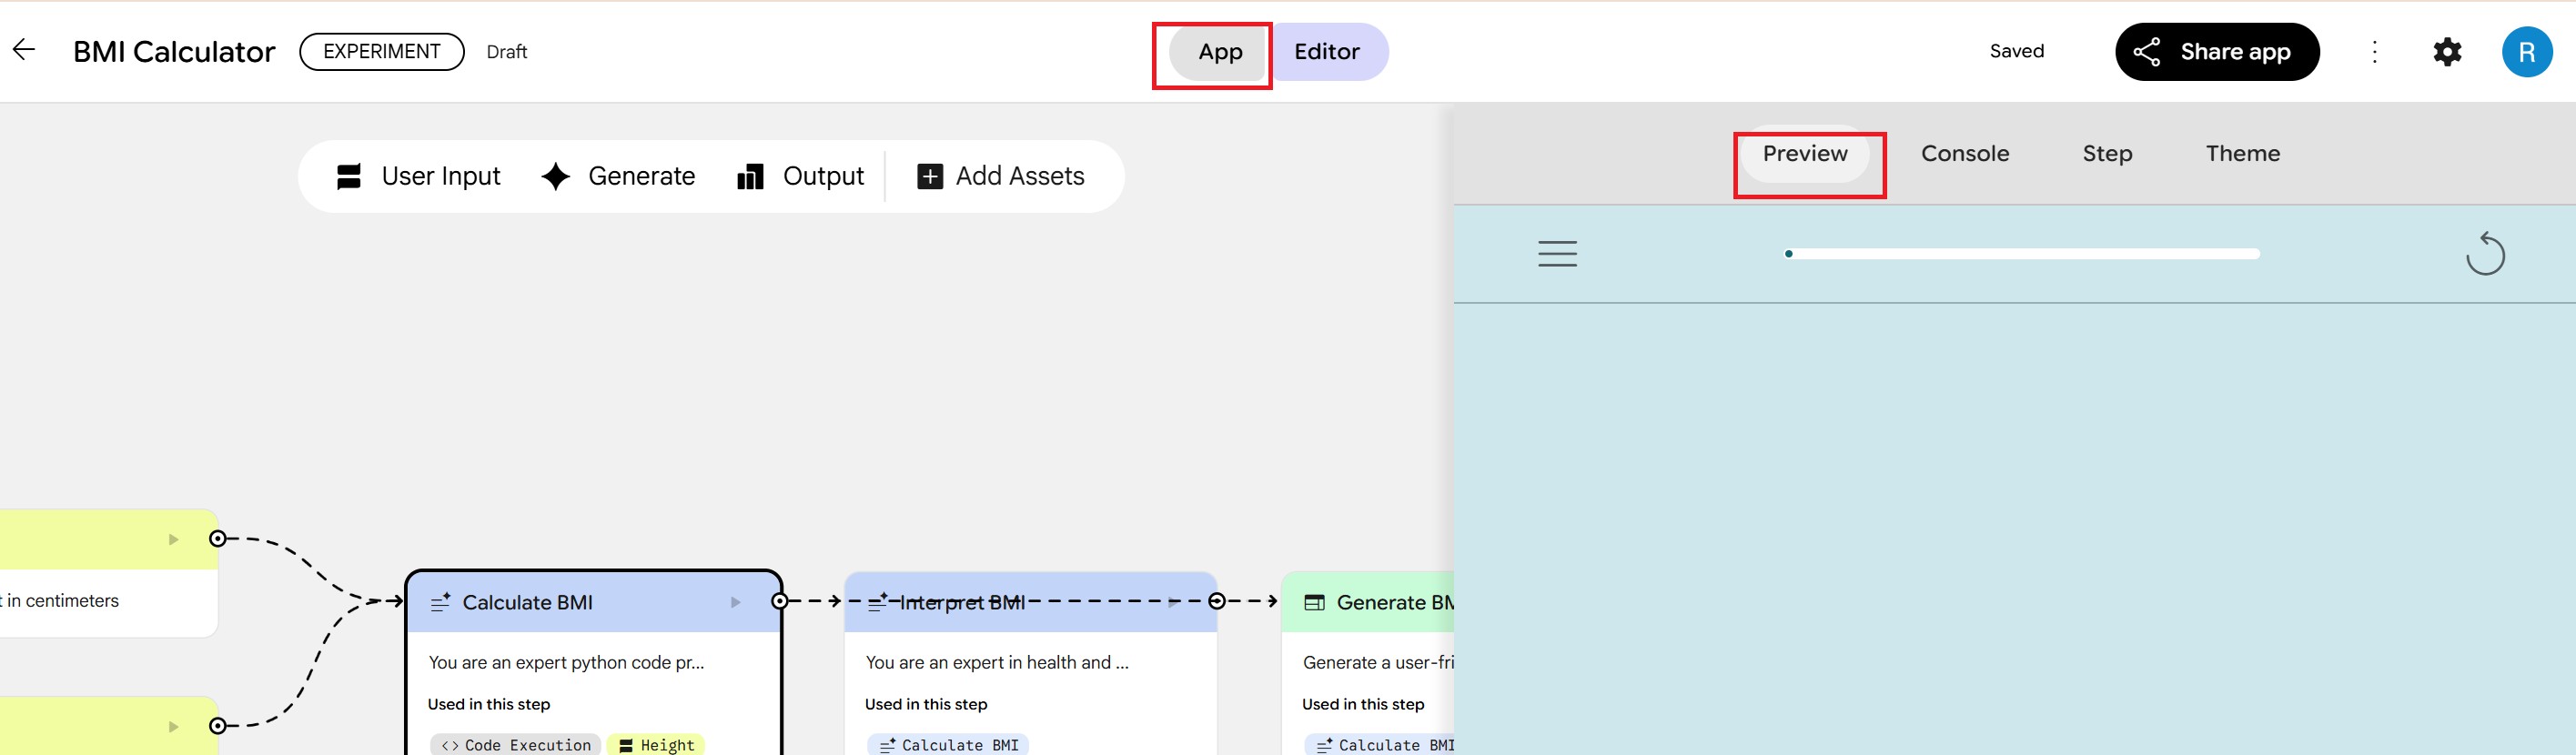
Task: Switch to Editor view toggle
Action: (1326, 52)
